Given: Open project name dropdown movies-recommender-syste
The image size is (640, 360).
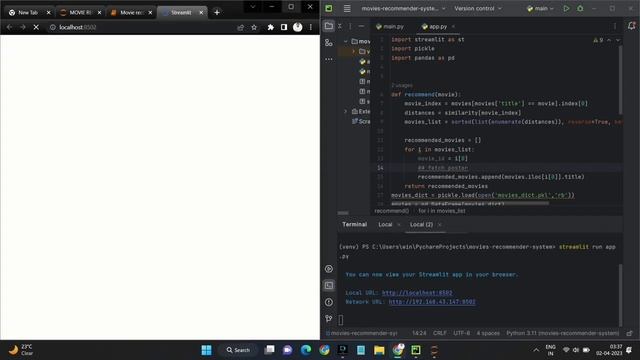Looking at the screenshot, I should pos(403,8).
